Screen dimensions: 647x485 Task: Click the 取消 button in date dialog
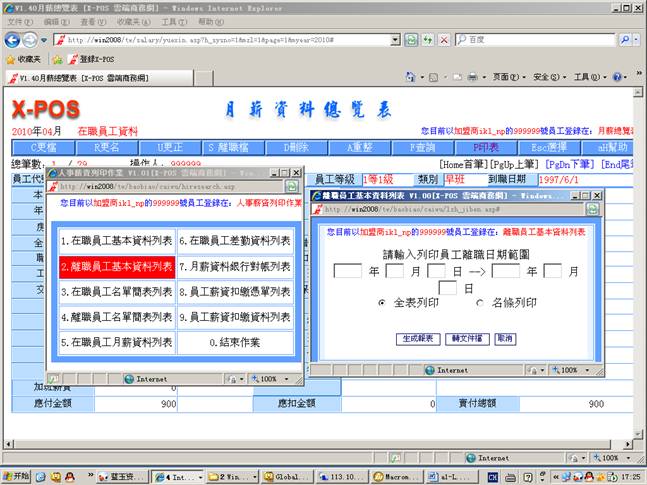(x=505, y=339)
